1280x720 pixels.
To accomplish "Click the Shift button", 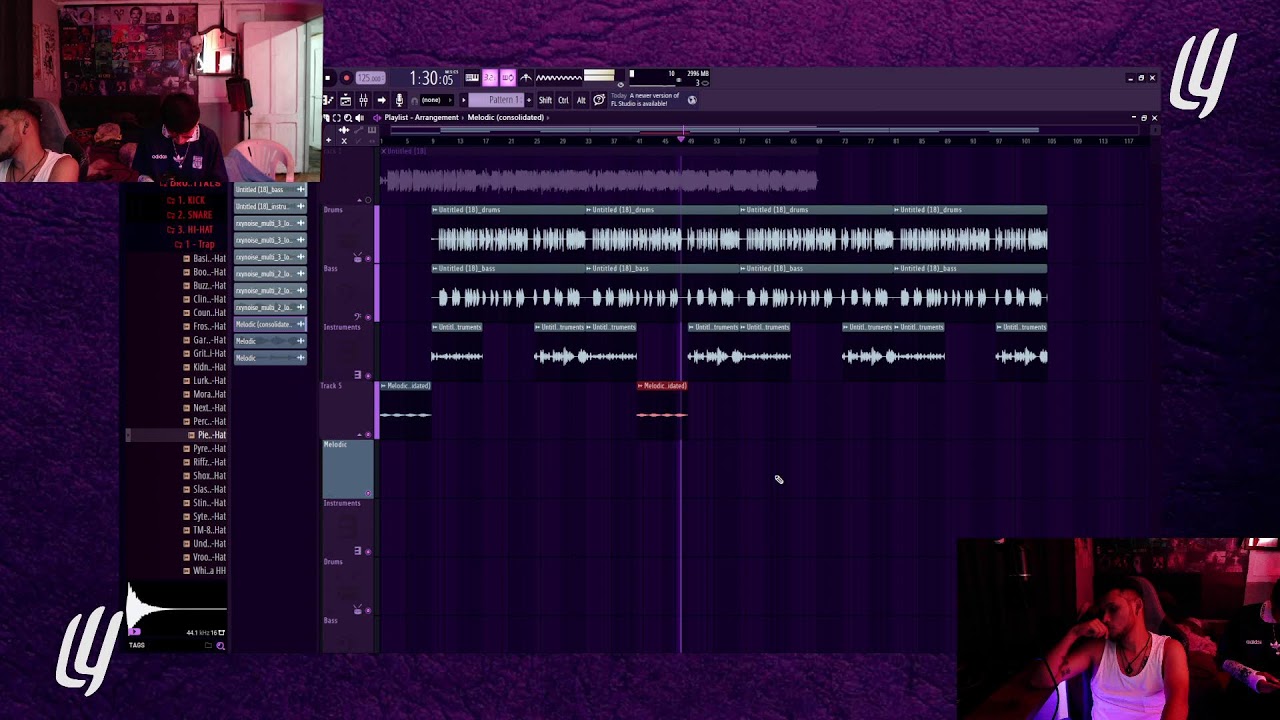I will pos(545,100).
